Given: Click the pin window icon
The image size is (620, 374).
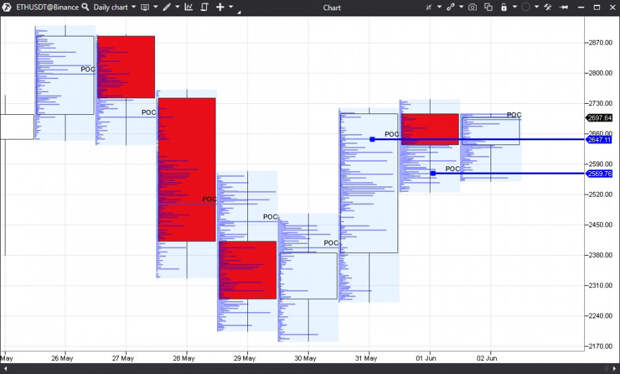Looking at the screenshot, I should [x=564, y=7].
